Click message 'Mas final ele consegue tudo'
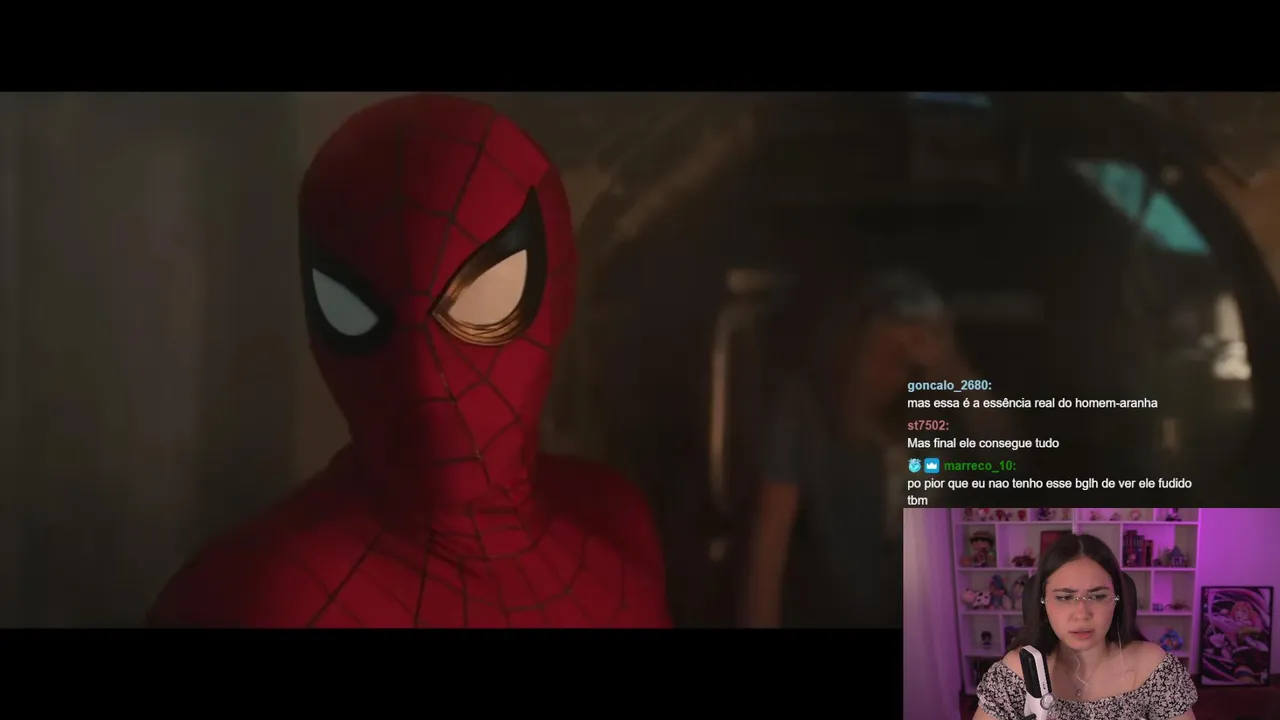The image size is (1280, 720). (983, 443)
